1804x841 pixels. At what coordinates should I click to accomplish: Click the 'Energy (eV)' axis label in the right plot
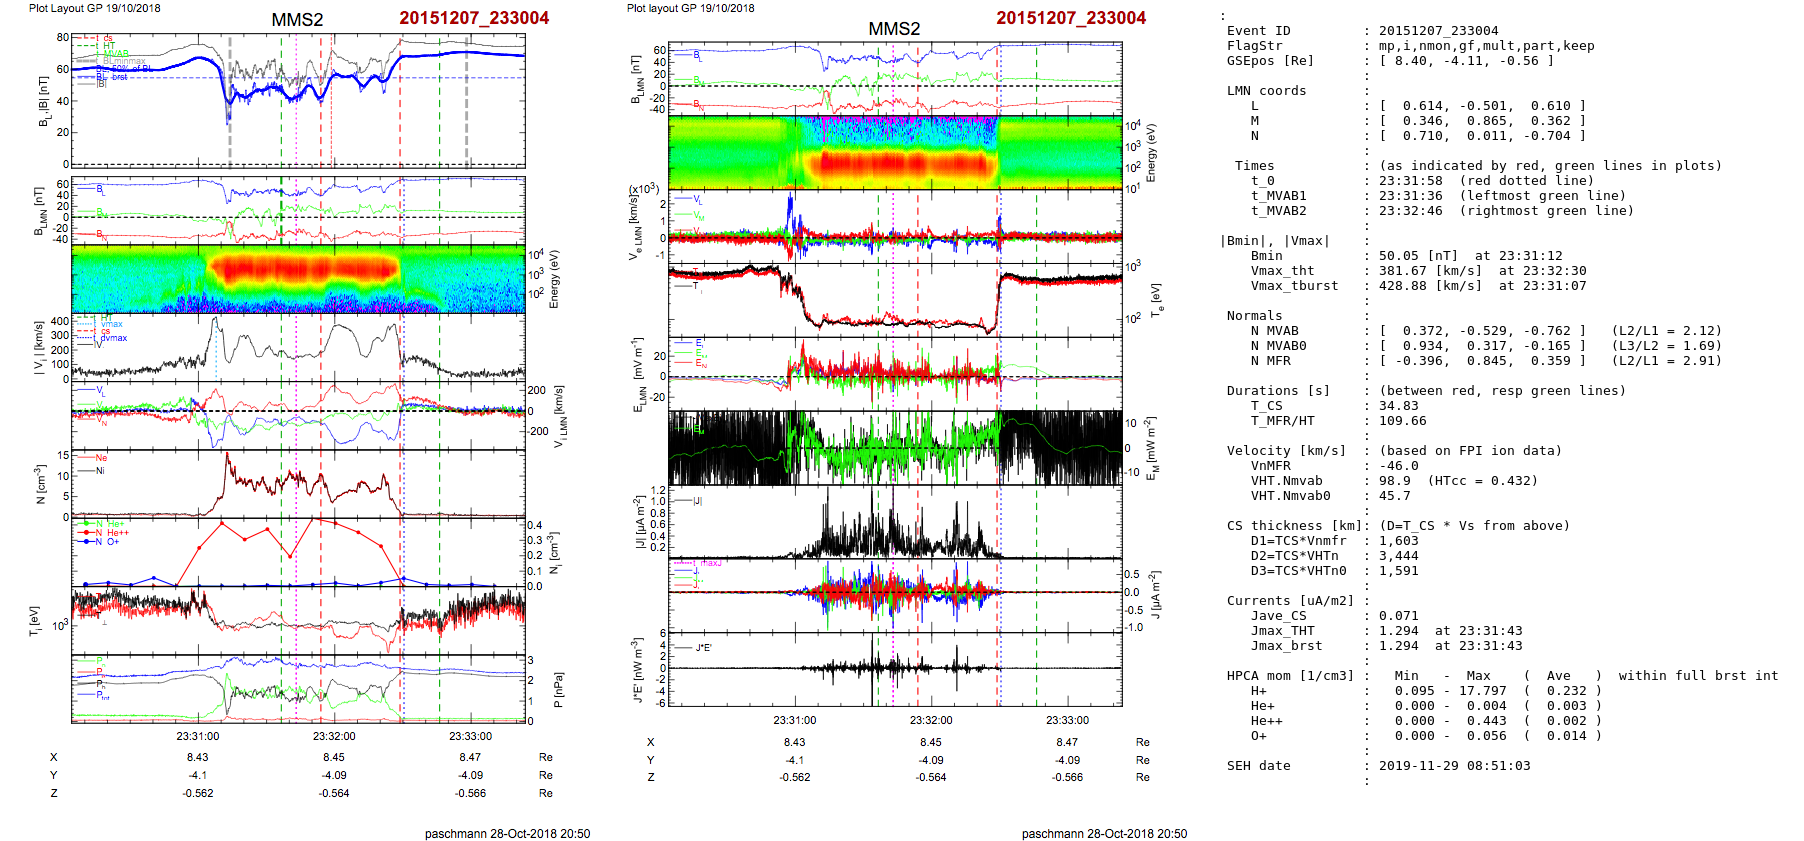coord(1151,153)
